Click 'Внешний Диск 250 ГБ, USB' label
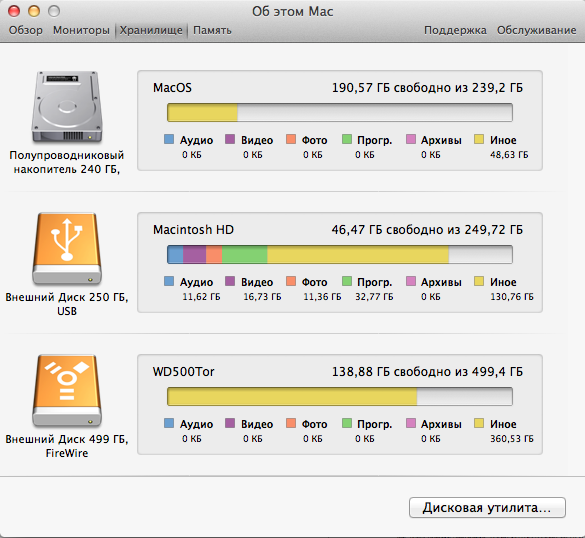Image resolution: width=585 pixels, height=538 pixels. click(67, 304)
